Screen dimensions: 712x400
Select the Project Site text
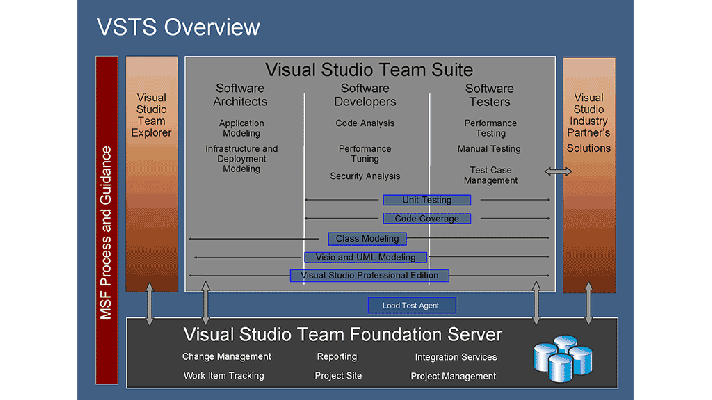(338, 376)
